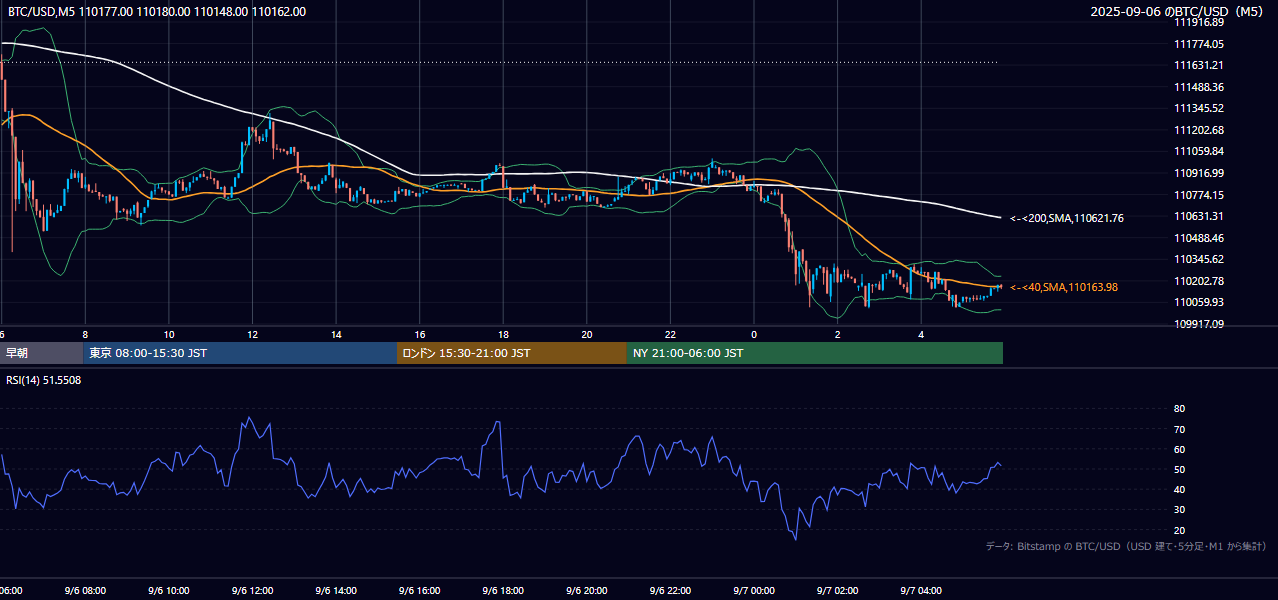Viewport: 1278px width, 600px height.
Task: Click the 200 SMA label 110621.76
Action: 1068,218
